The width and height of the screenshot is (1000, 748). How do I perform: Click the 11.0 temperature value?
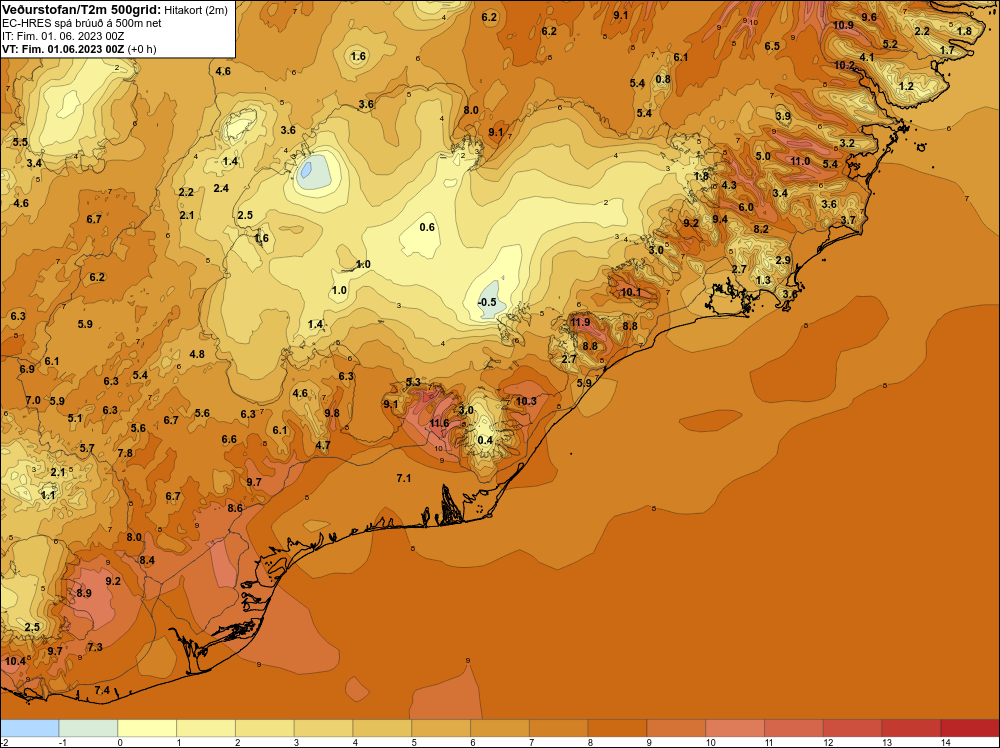click(x=800, y=161)
